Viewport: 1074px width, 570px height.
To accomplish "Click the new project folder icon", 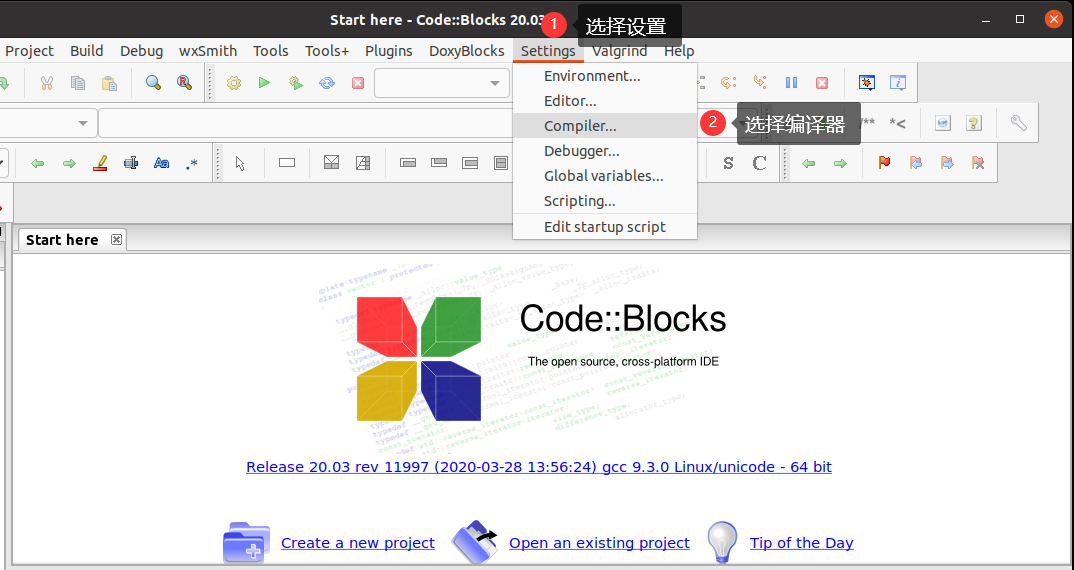I will pyautogui.click(x=246, y=543).
